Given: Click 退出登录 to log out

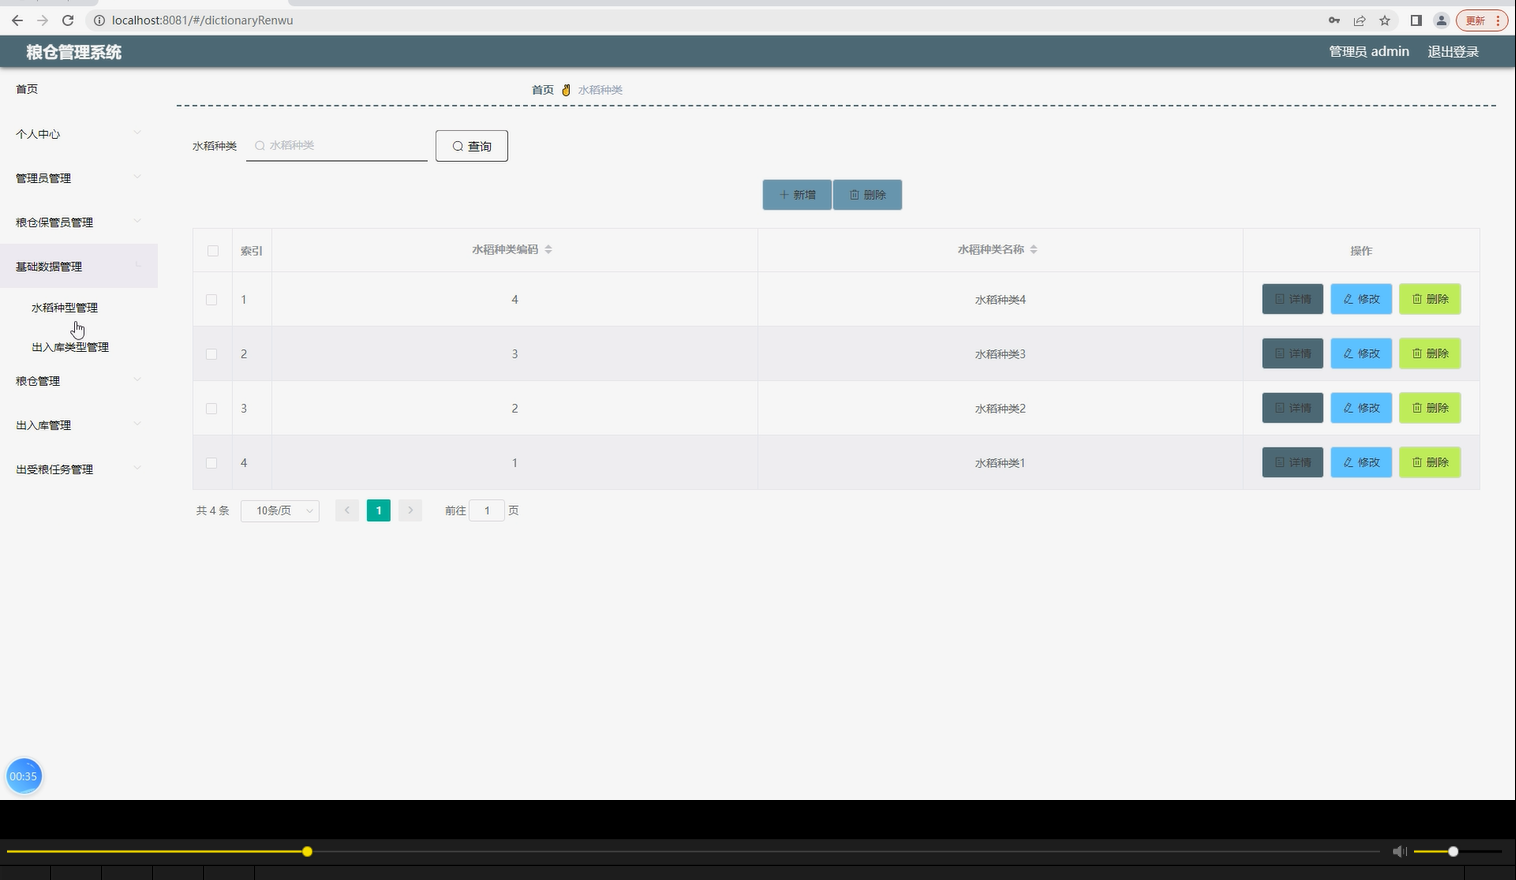Looking at the screenshot, I should pos(1453,52).
